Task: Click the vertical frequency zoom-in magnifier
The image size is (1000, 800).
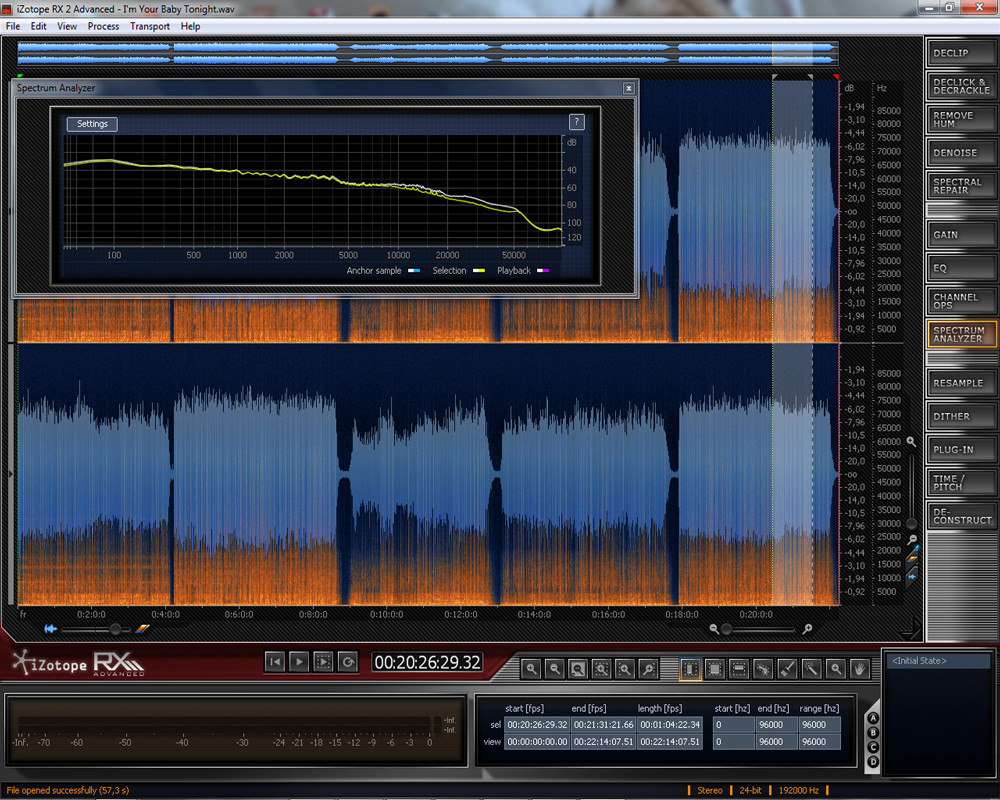Action: [911, 441]
